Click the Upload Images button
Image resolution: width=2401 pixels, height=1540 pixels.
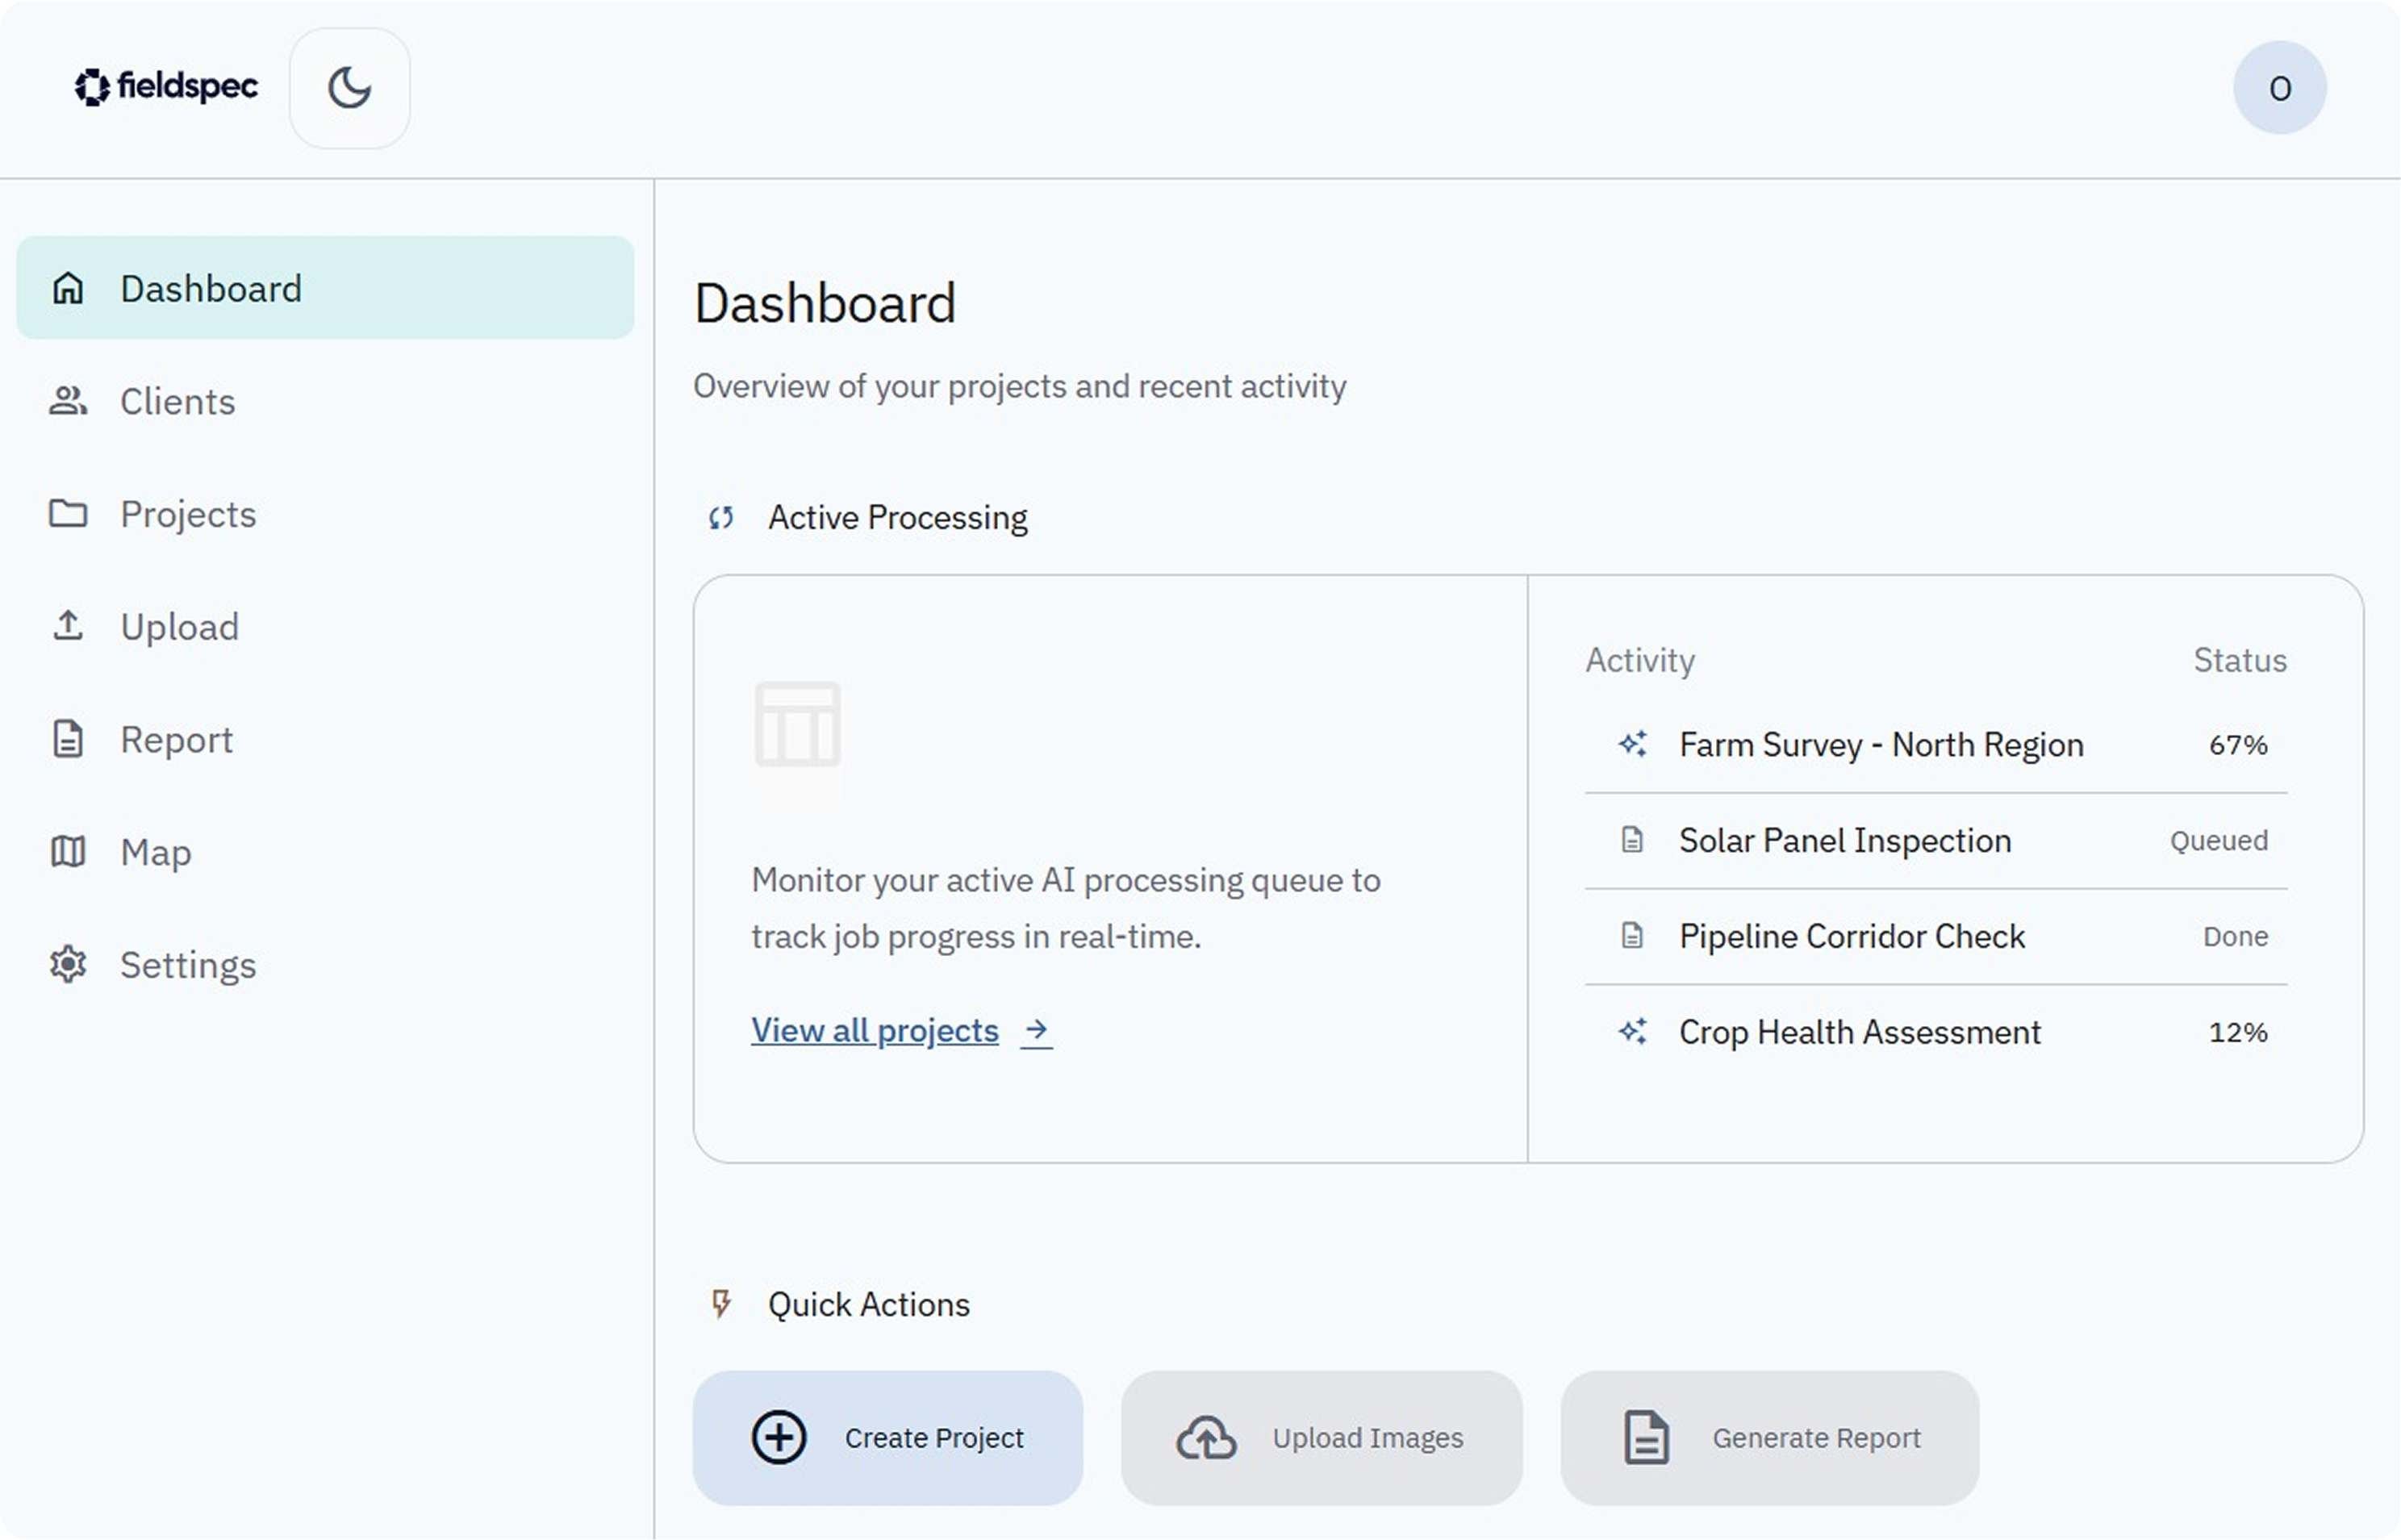[1322, 1438]
